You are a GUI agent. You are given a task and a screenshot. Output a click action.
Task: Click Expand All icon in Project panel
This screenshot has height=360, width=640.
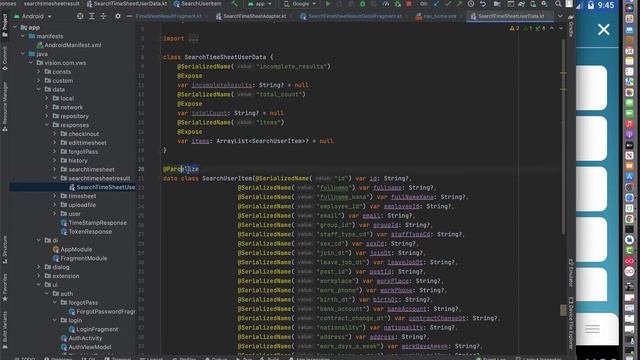(92, 16)
